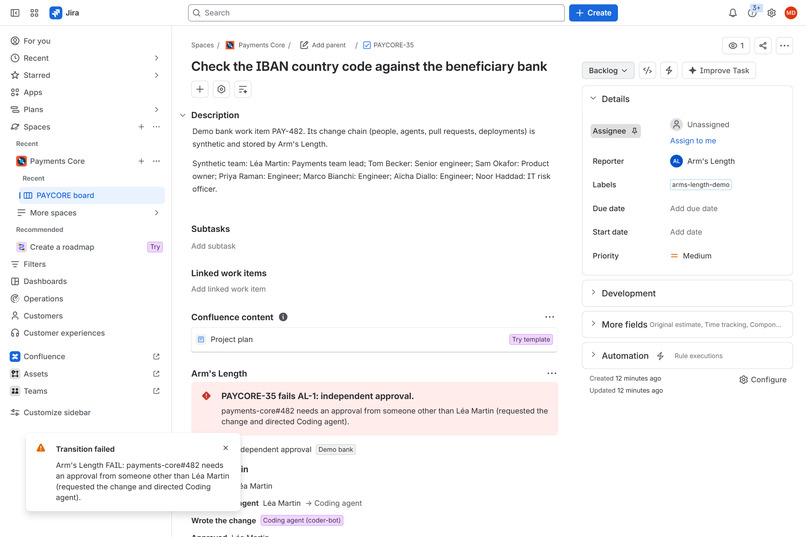Collapse the sidebar with the panel icon
This screenshot has width=806, height=537.
pyautogui.click(x=15, y=13)
